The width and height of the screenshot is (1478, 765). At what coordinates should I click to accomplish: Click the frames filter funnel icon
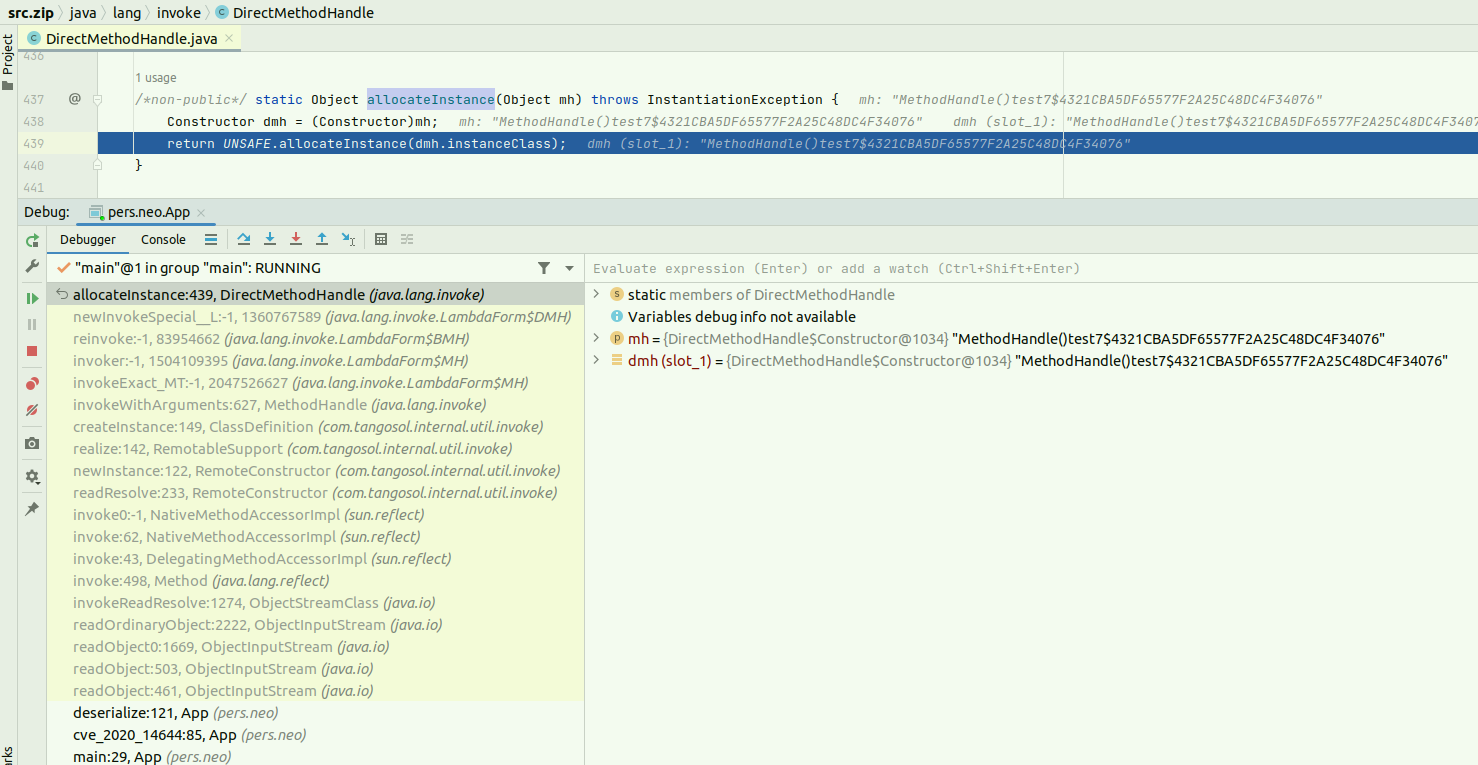point(544,268)
